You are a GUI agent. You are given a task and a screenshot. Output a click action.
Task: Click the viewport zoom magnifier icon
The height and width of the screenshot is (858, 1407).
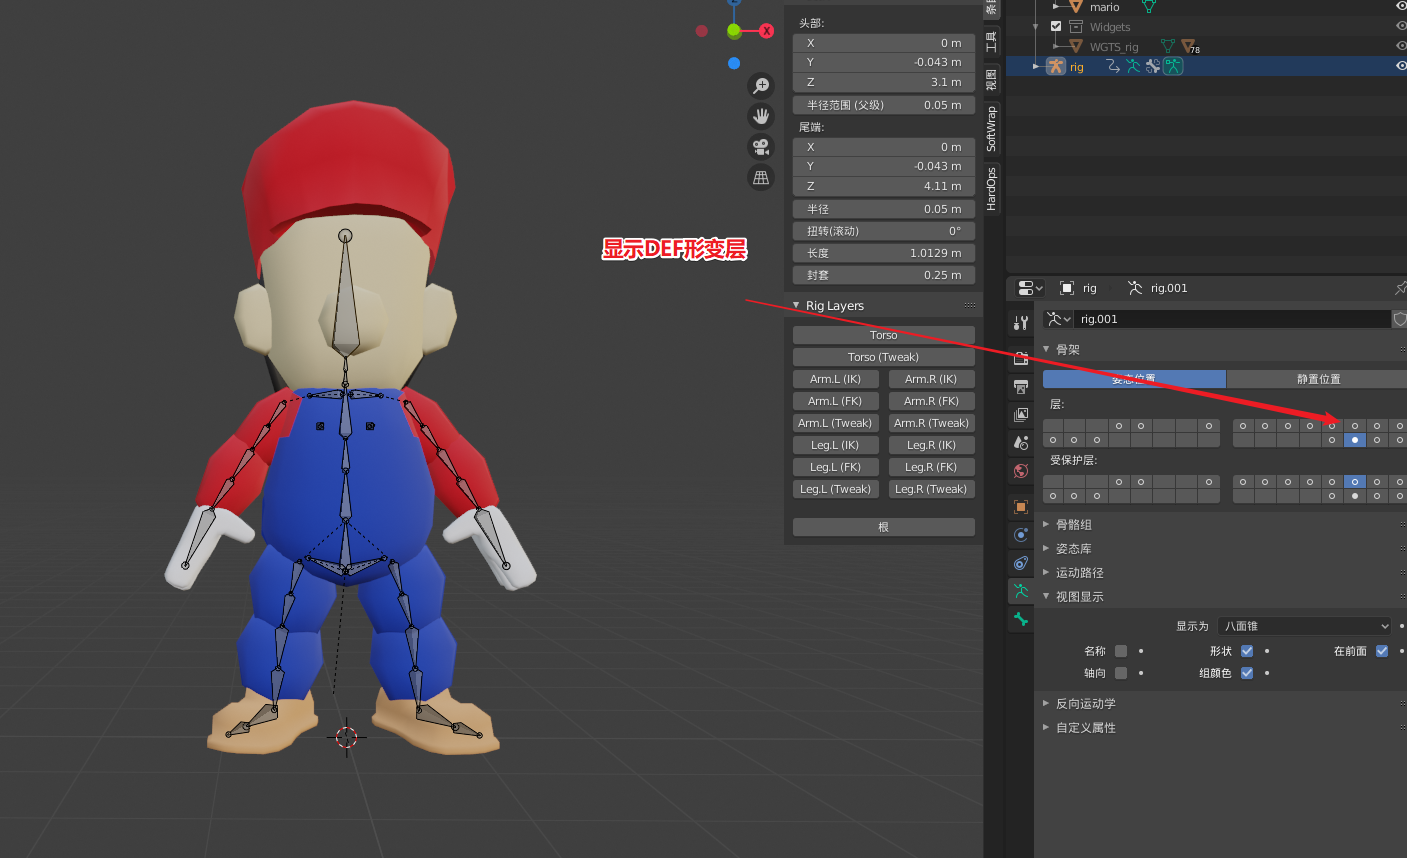tap(761, 86)
